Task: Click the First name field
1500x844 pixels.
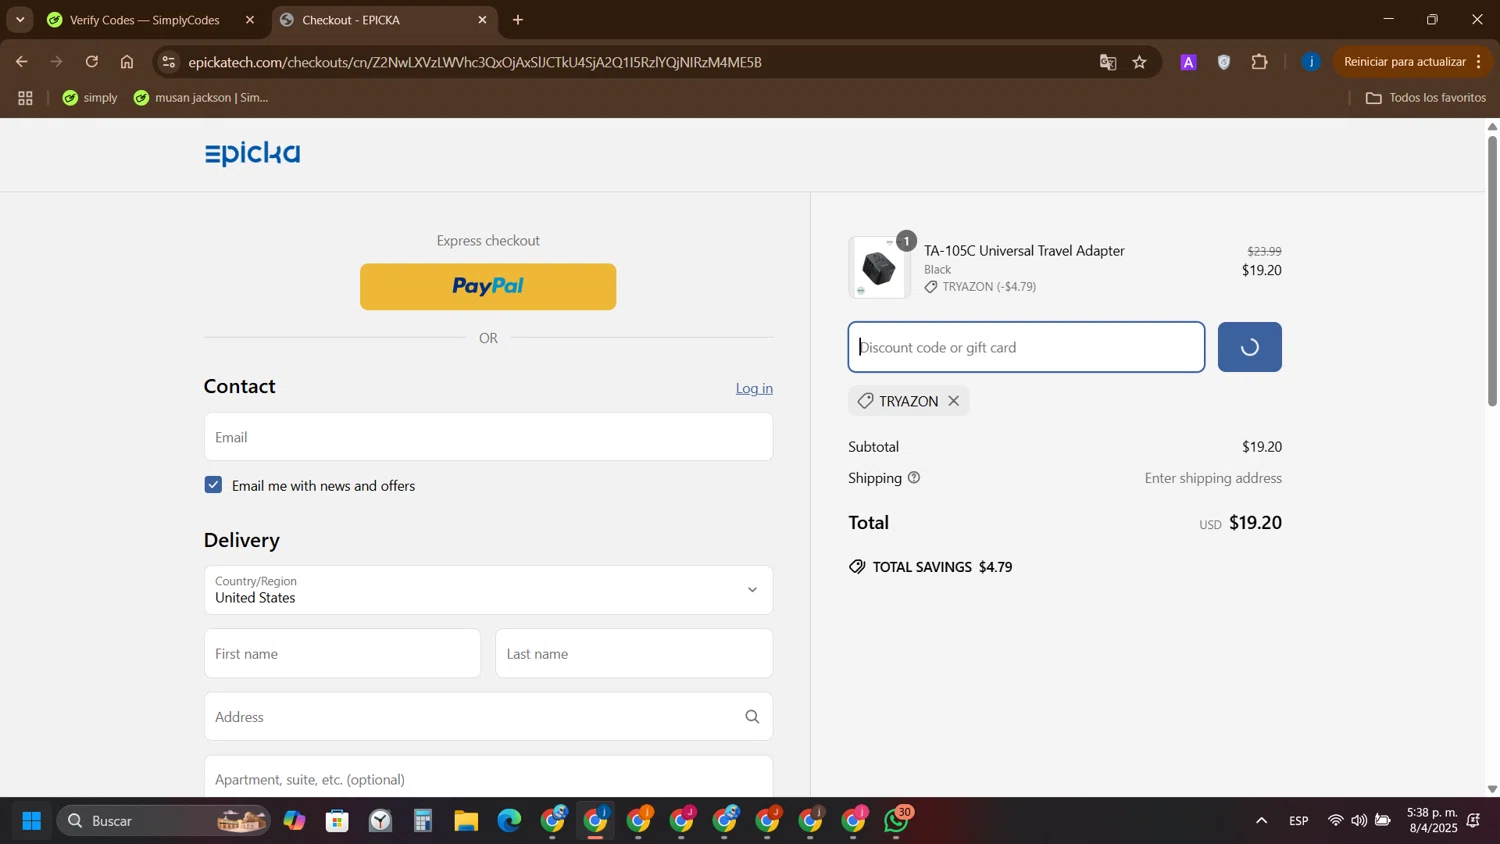Action: click(342, 654)
